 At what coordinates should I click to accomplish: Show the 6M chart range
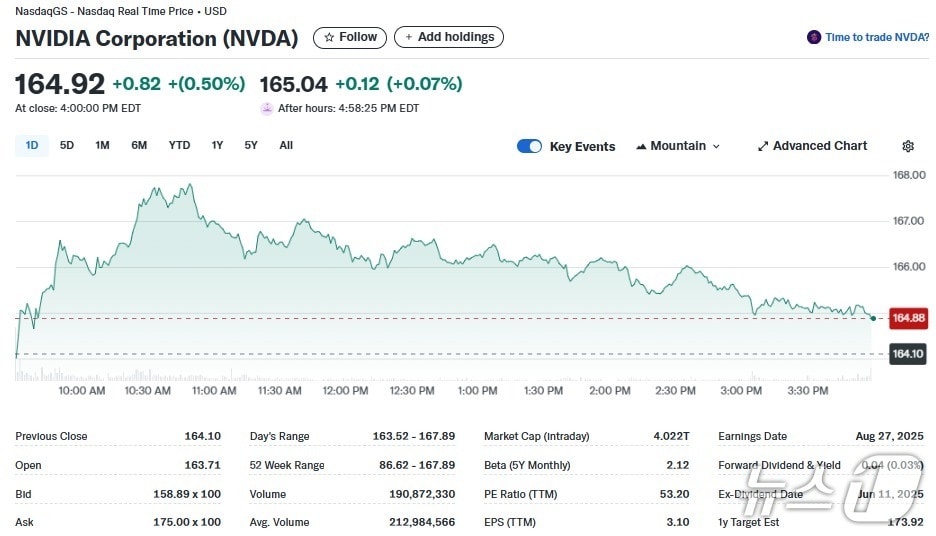139,145
